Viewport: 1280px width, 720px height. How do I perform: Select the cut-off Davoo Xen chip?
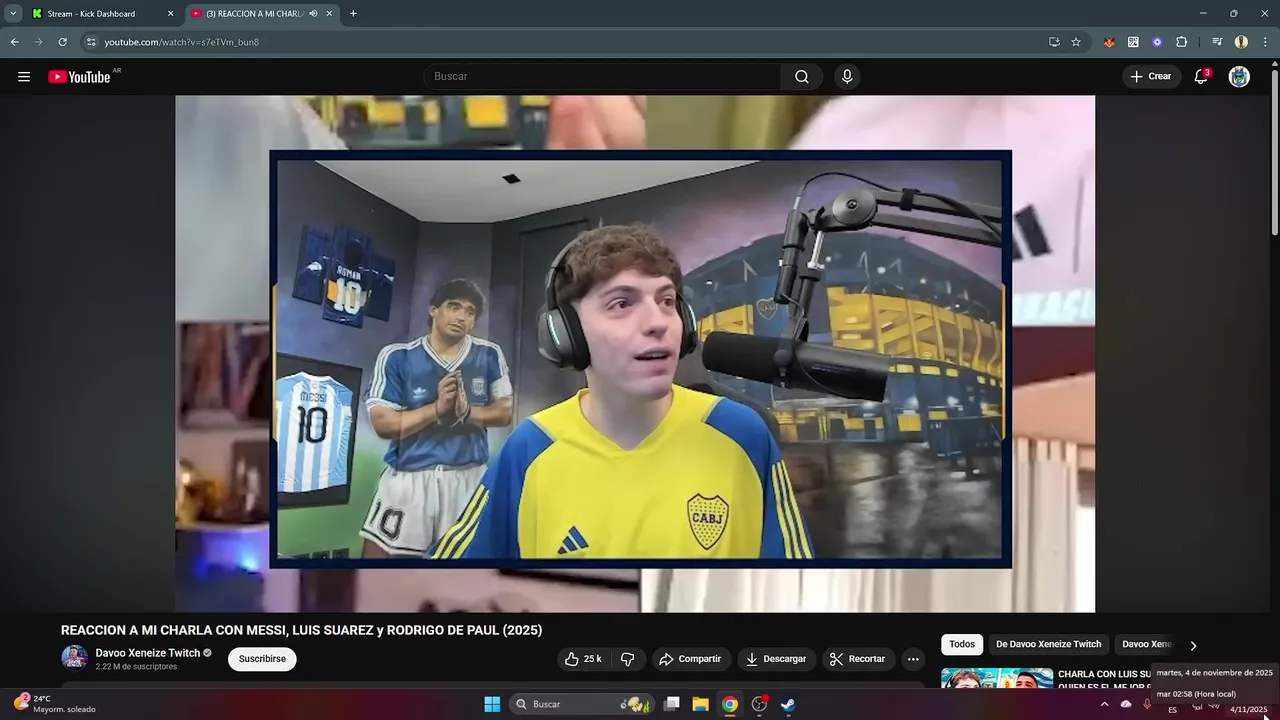pos(1146,645)
